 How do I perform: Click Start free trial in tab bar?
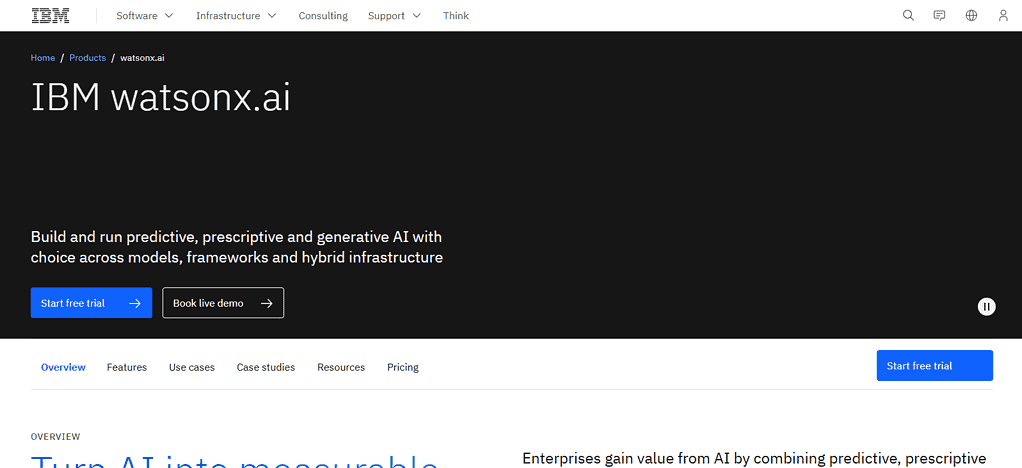(x=935, y=366)
